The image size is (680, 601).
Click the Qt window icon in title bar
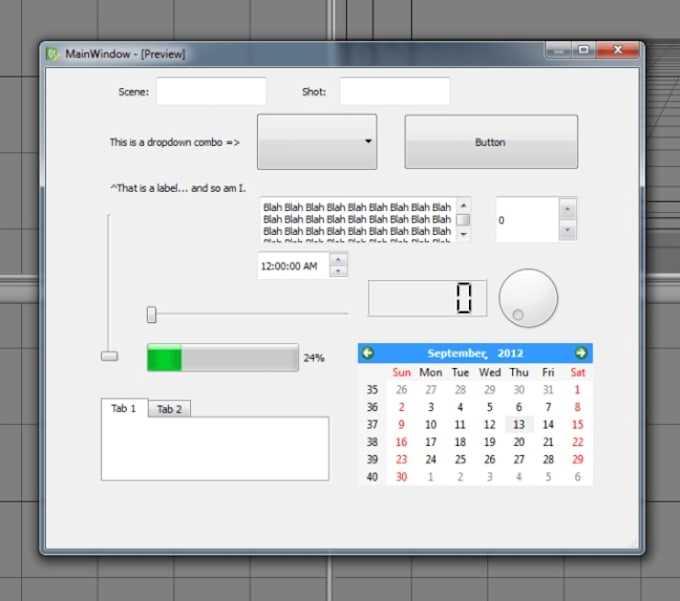pyautogui.click(x=52, y=54)
